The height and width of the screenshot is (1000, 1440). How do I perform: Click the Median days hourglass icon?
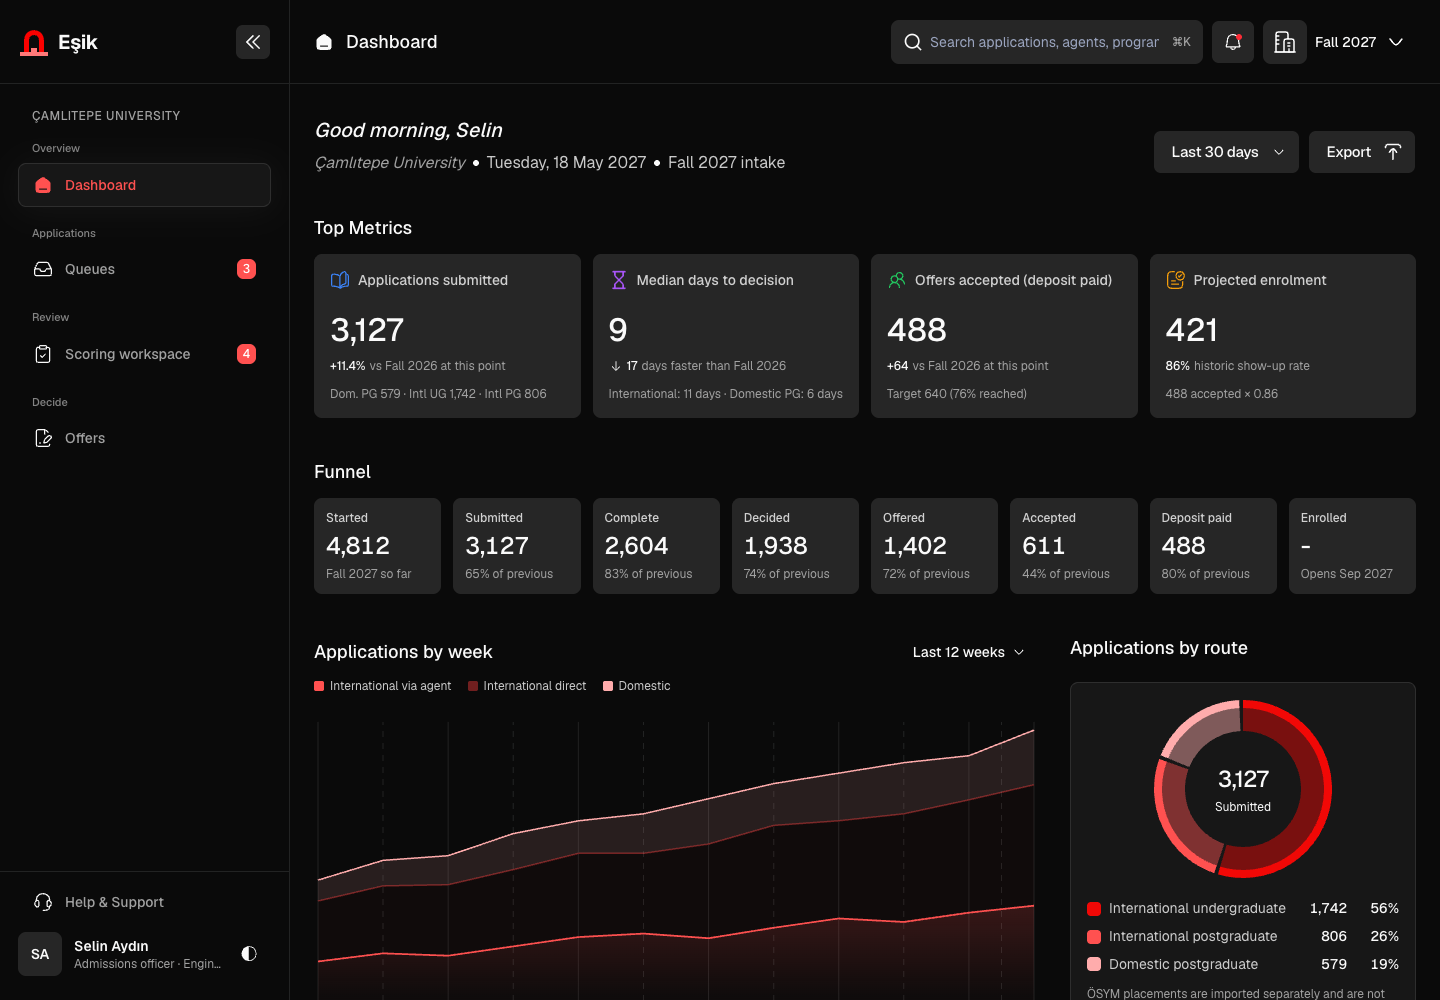click(x=619, y=280)
